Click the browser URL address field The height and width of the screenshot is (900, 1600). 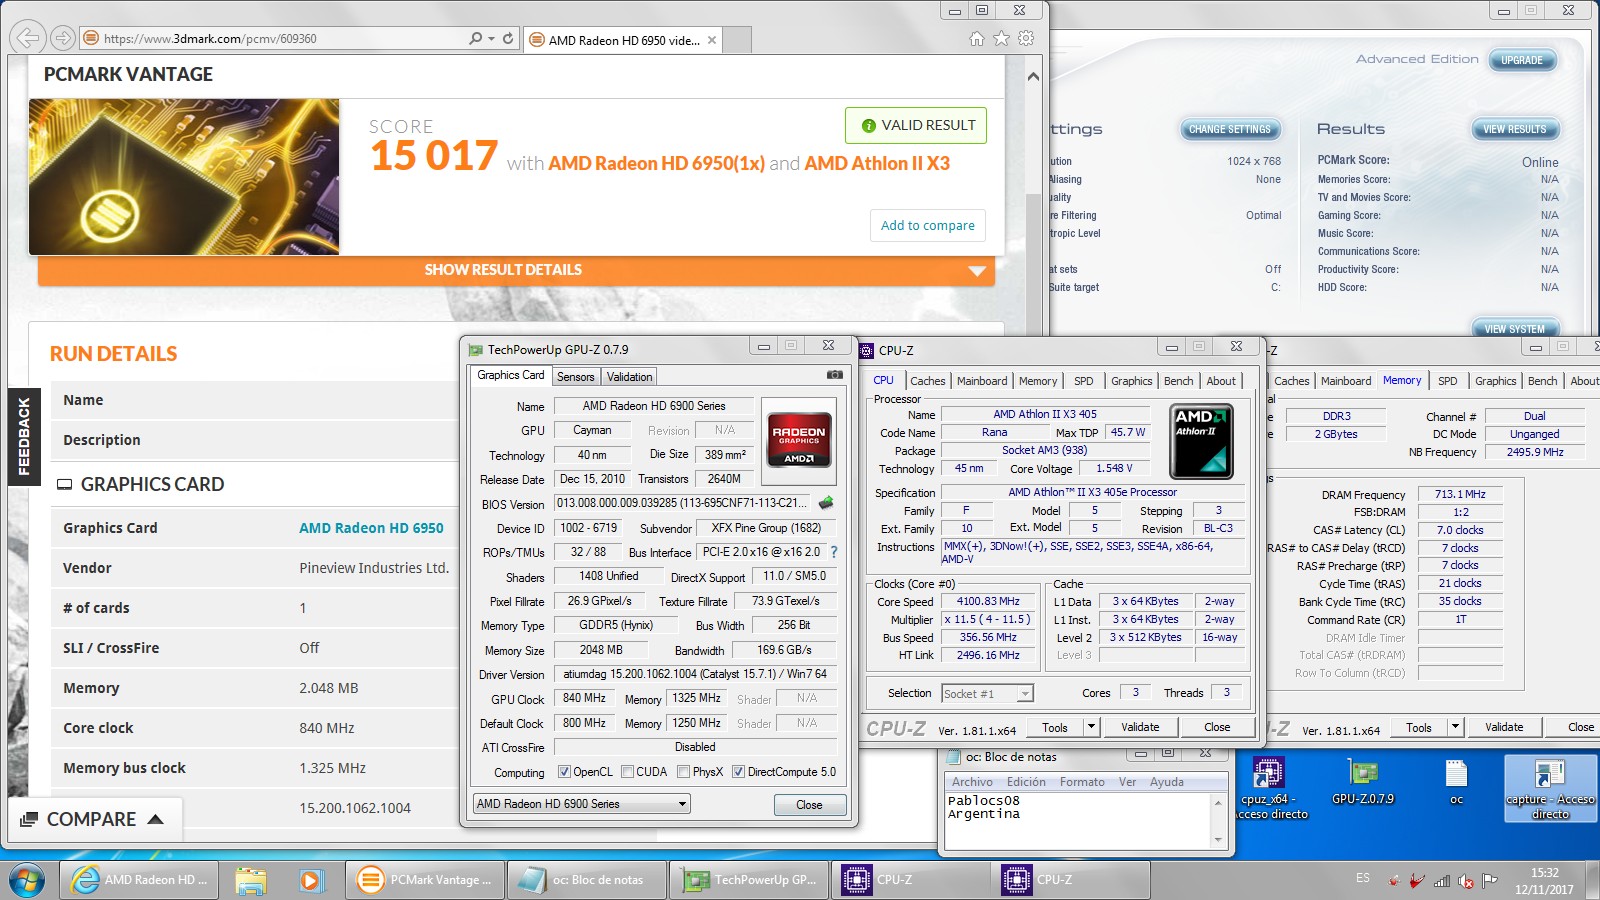[280, 39]
